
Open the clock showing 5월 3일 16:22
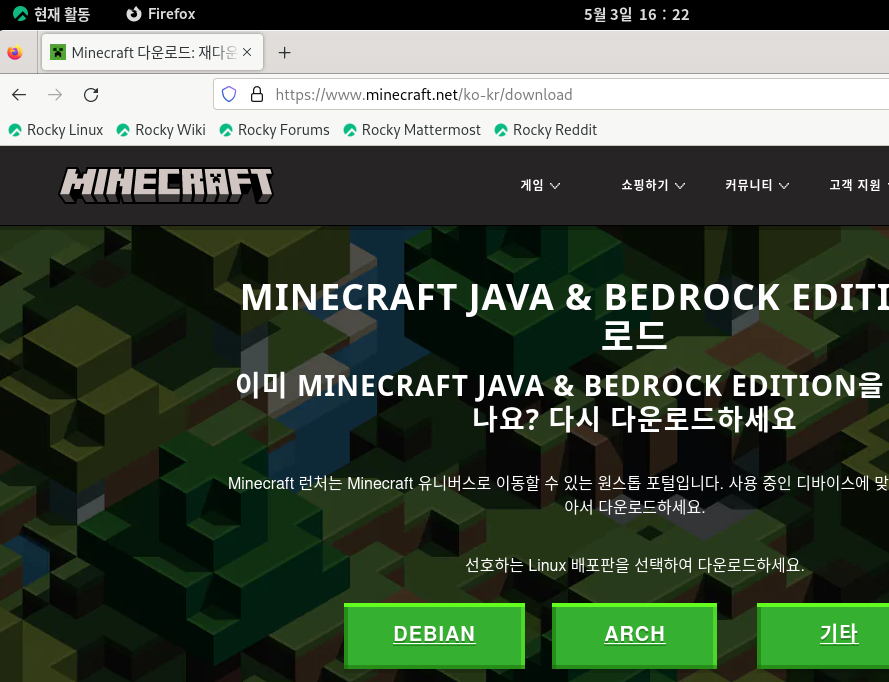[637, 14]
